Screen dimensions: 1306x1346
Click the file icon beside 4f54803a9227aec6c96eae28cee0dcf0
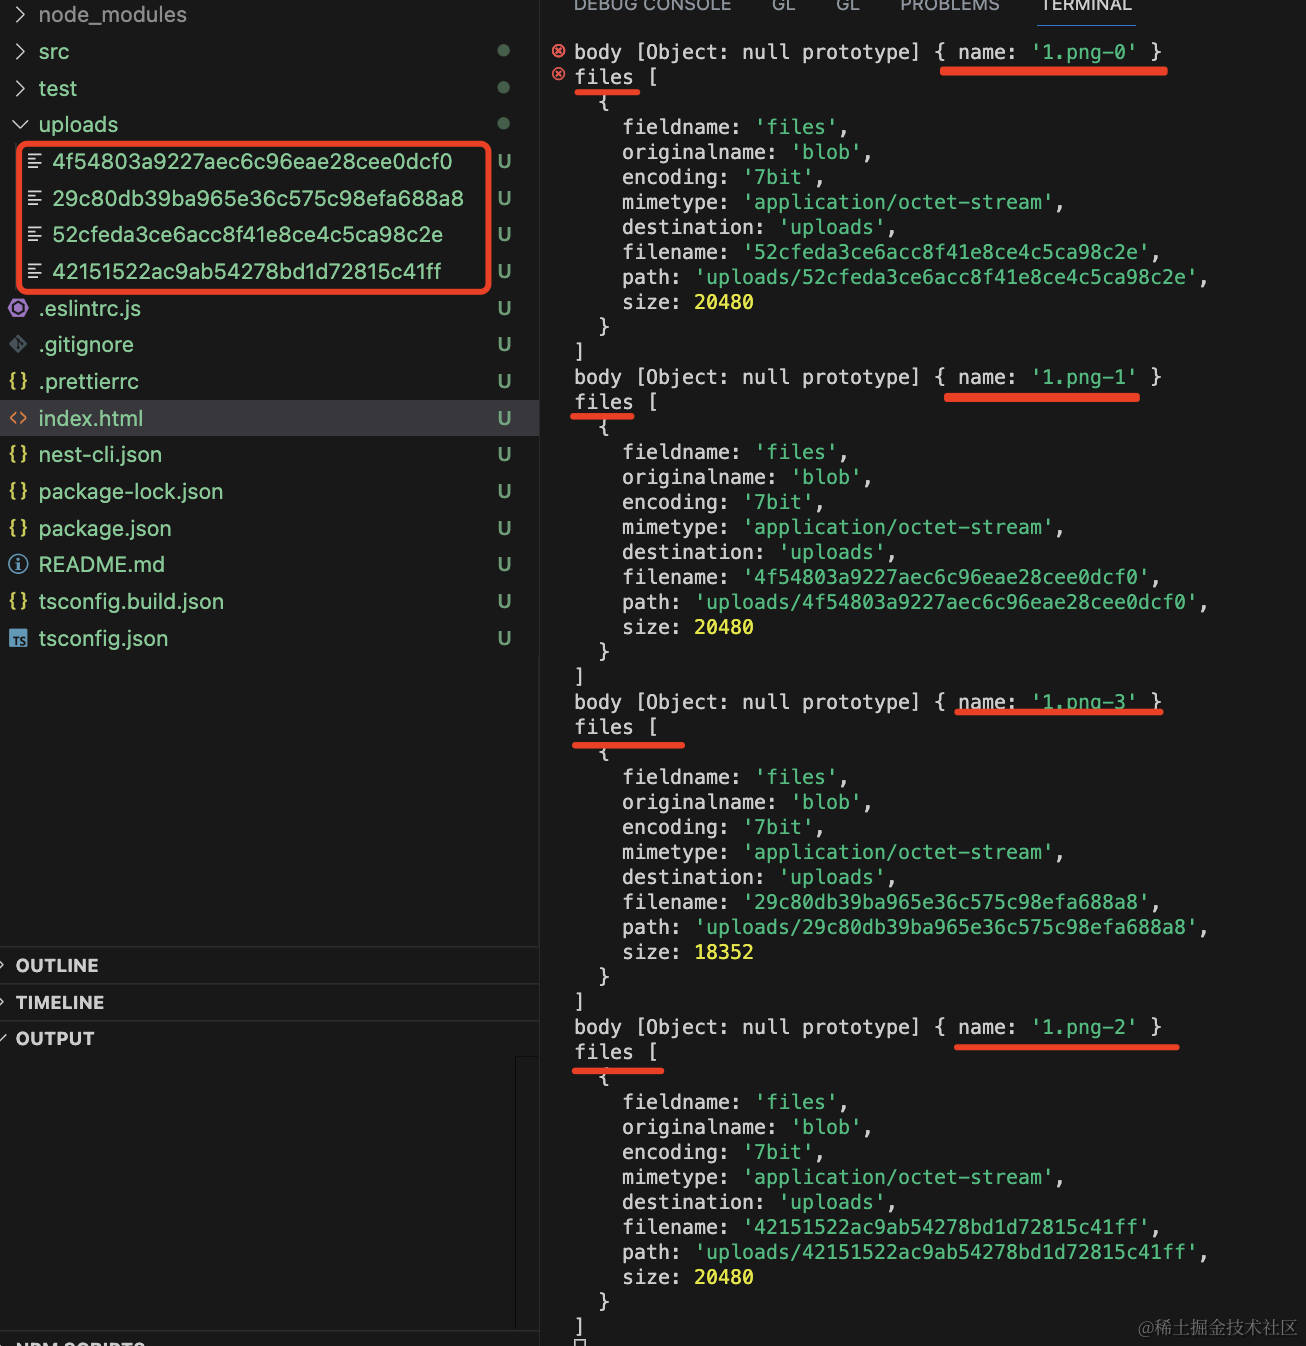click(35, 162)
